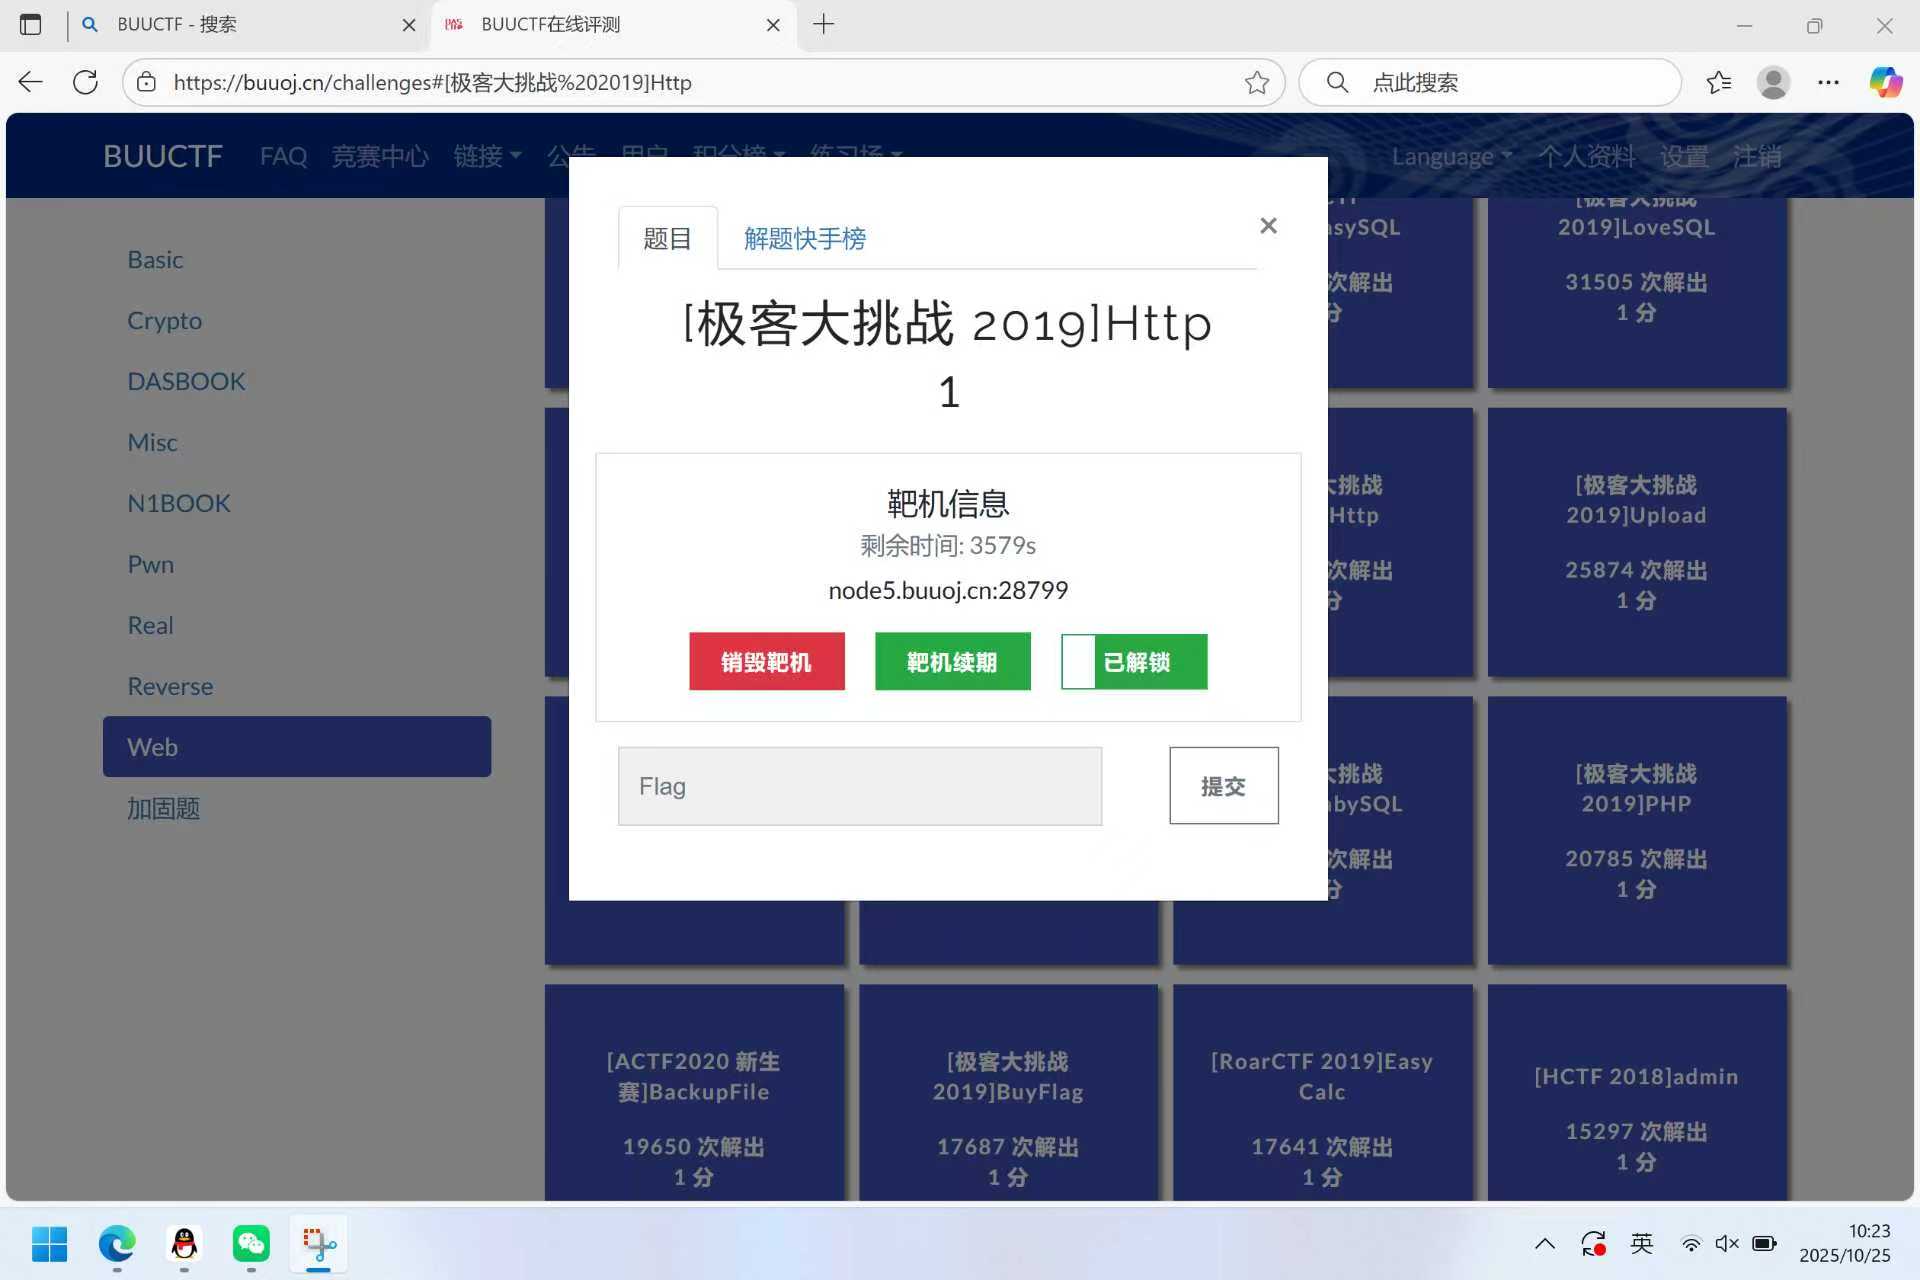Screen dimensions: 1920x1280
Task: Open the Copilot icon in toolbar
Action: 1885,82
